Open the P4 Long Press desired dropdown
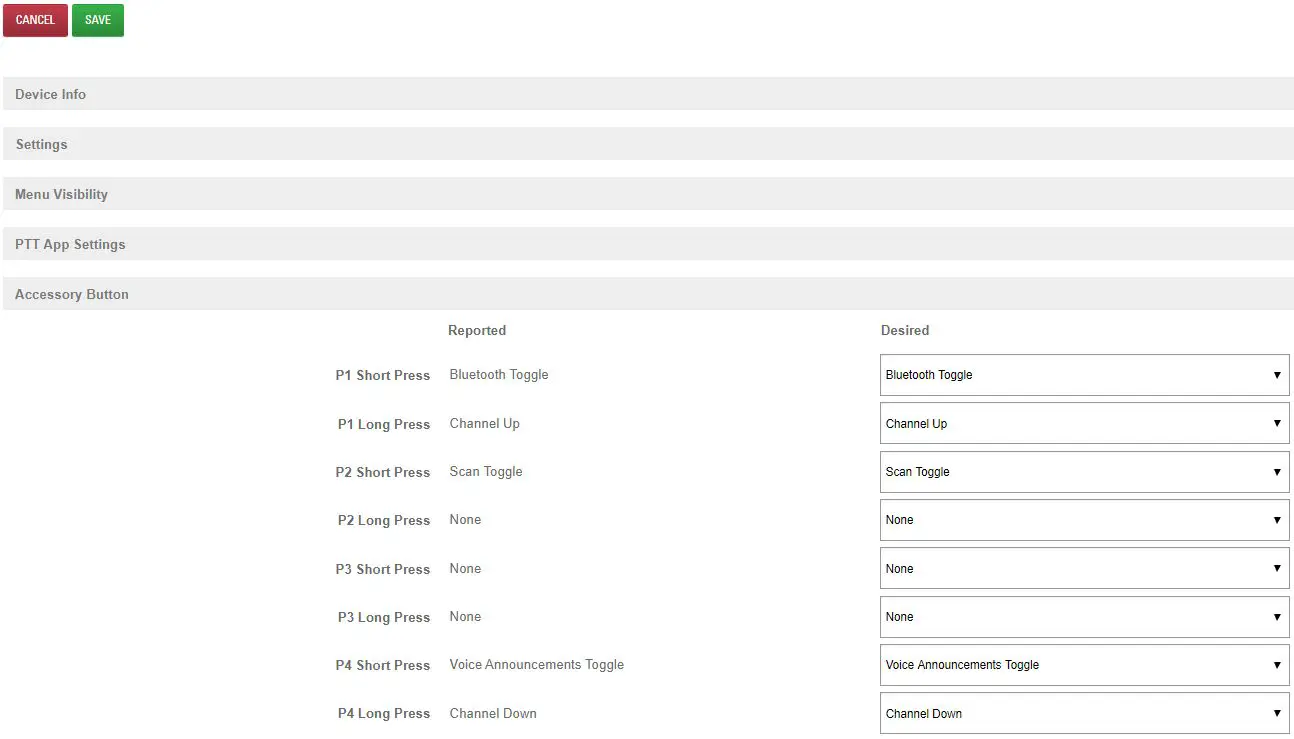 [1084, 713]
